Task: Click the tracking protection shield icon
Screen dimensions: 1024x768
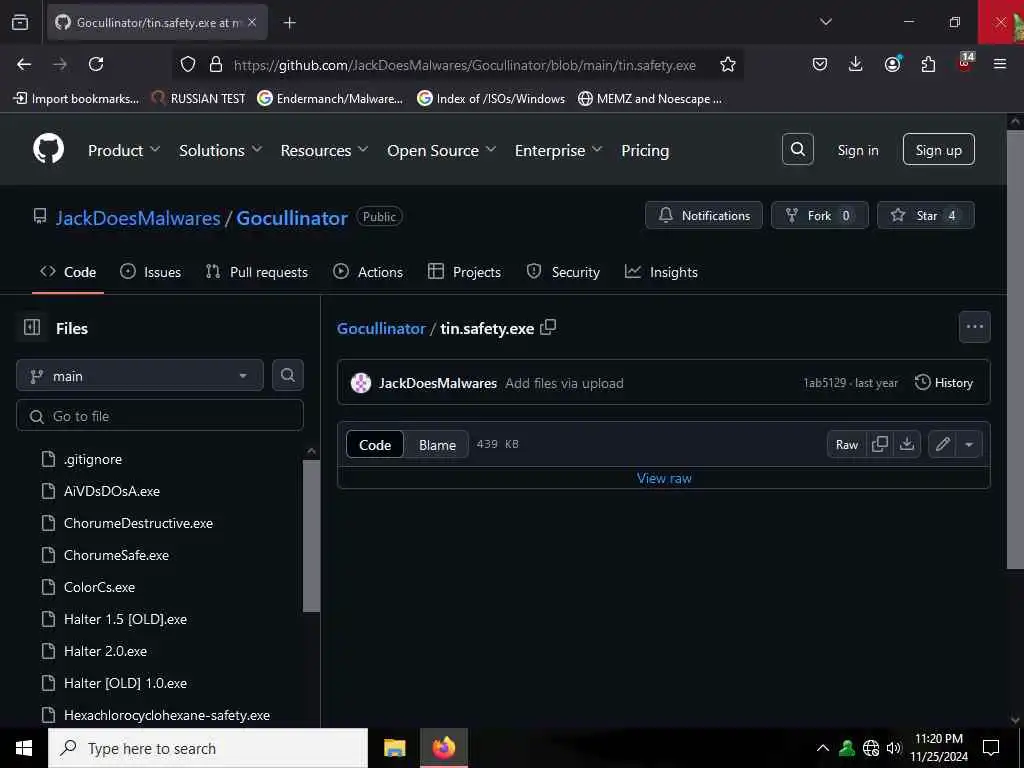Action: (x=188, y=64)
